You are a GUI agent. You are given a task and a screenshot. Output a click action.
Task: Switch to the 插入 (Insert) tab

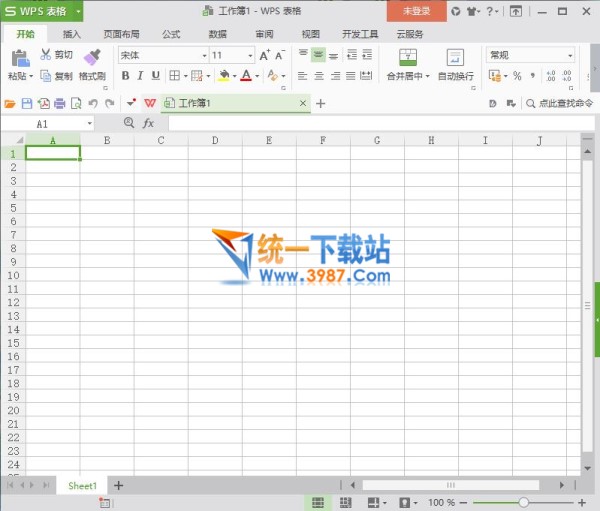(72, 34)
